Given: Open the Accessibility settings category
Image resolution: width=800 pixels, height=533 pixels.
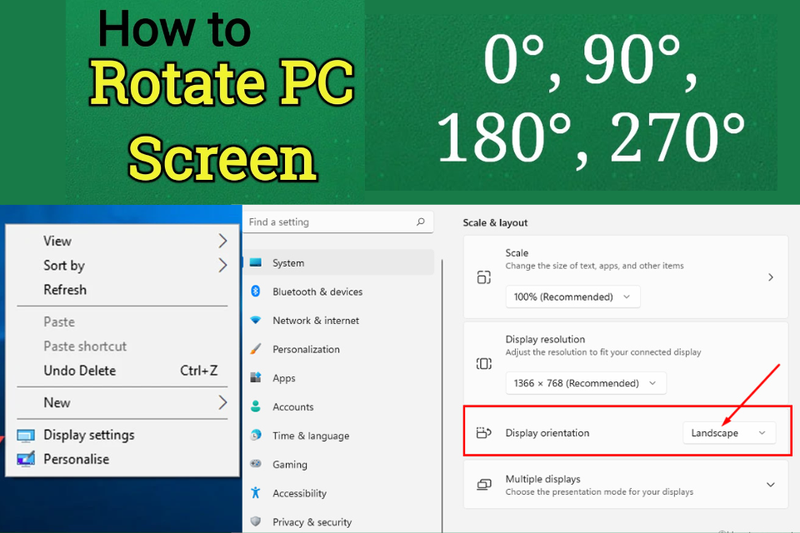Looking at the screenshot, I should pyautogui.click(x=339, y=493).
